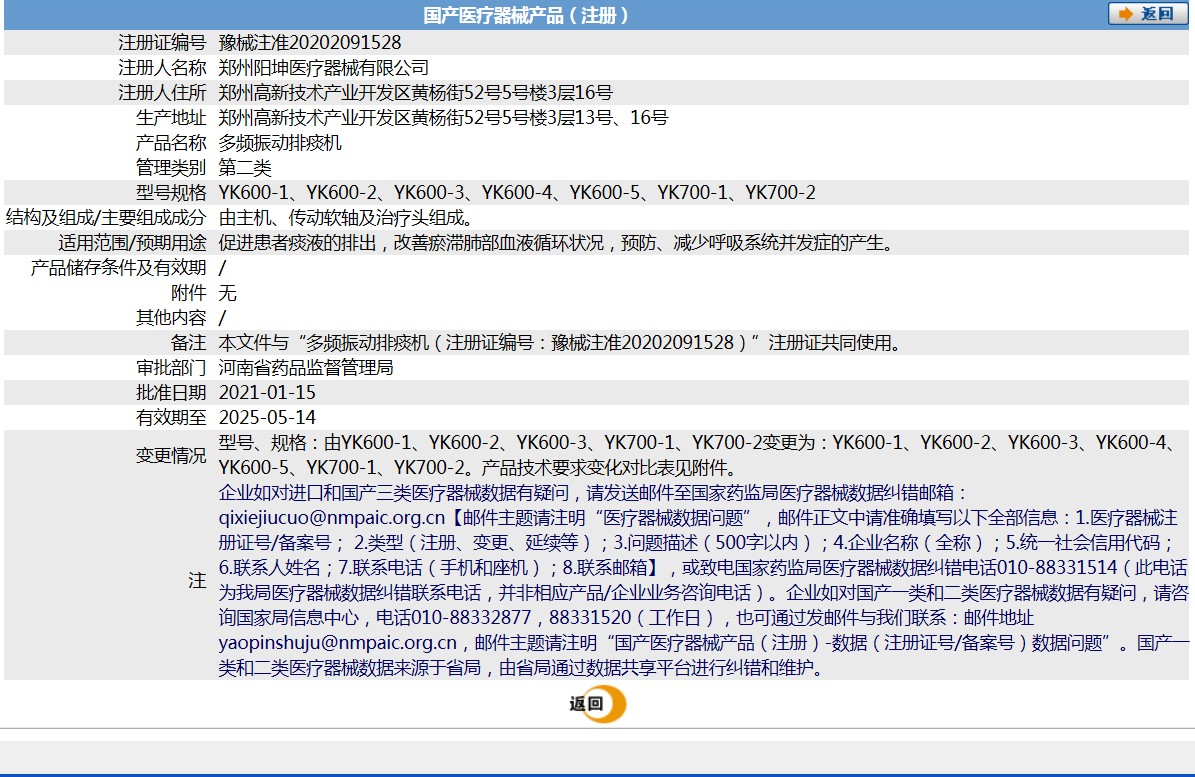Click expiry date 2025-05-14

point(267,417)
